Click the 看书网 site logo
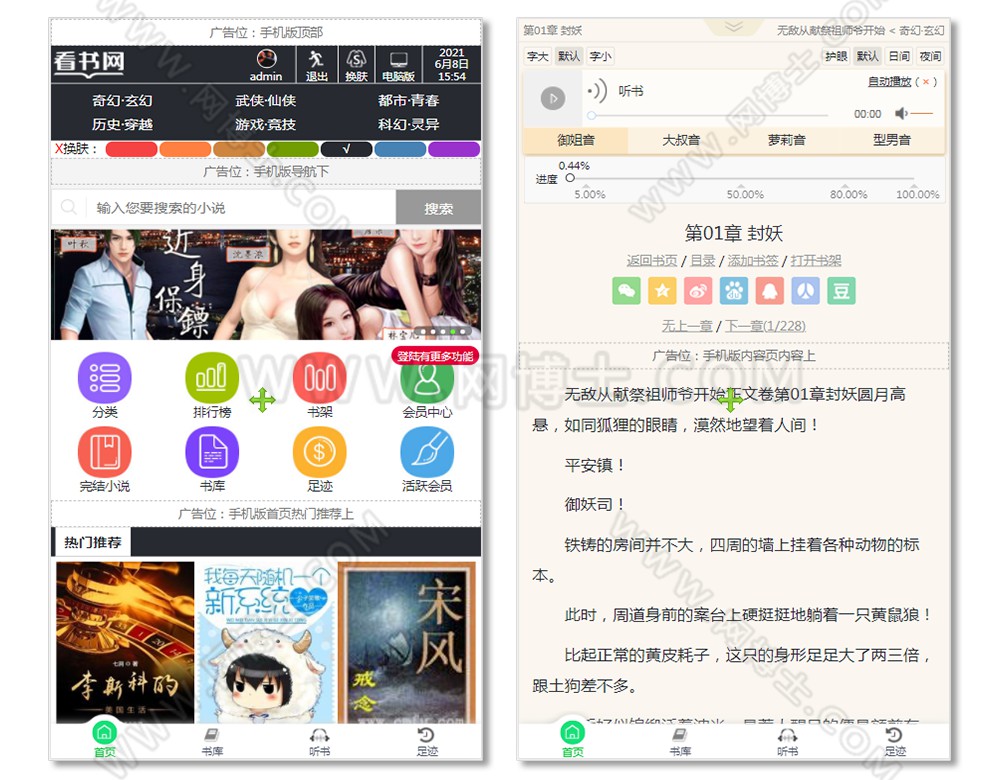The width and height of the screenshot is (1000, 780). 89,63
